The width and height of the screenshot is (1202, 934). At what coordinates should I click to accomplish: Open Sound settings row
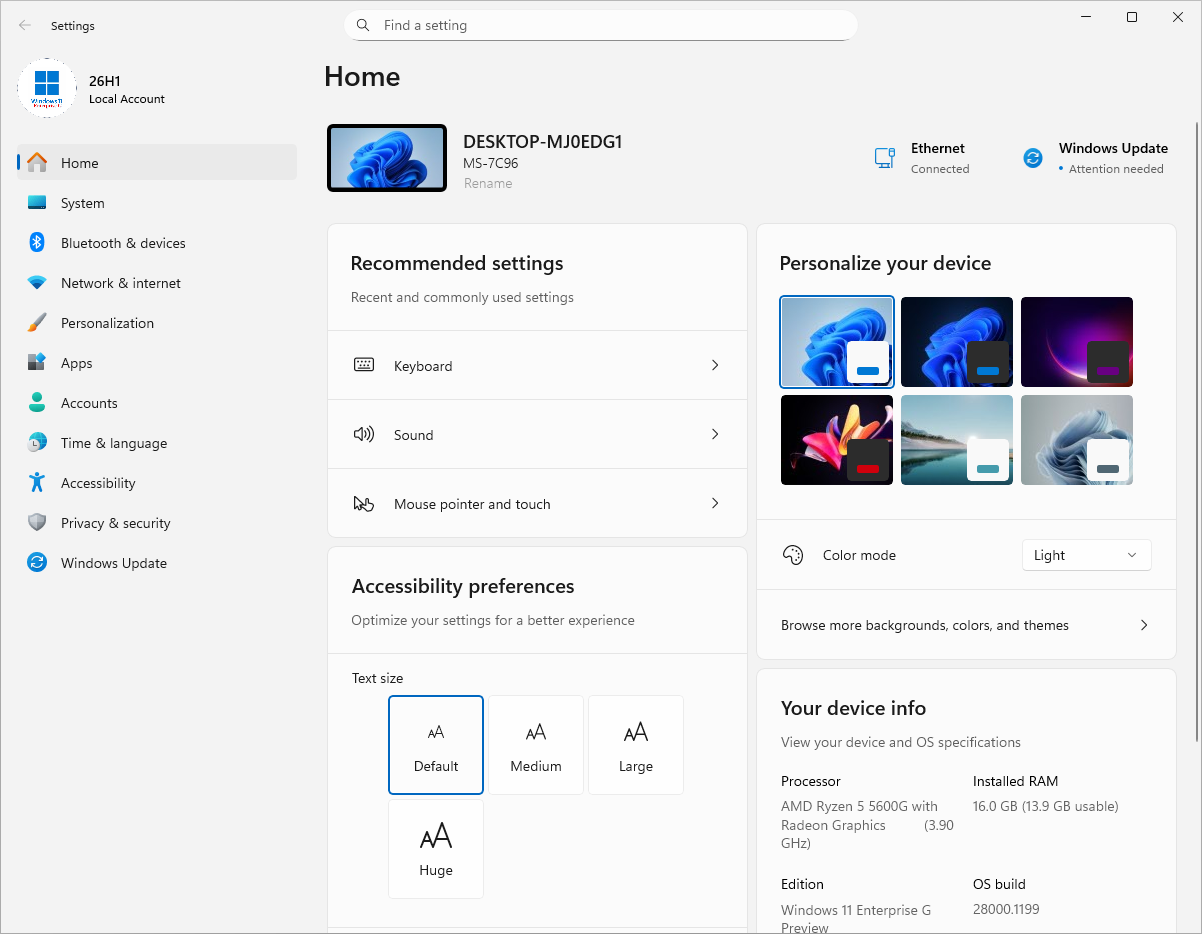pos(537,435)
